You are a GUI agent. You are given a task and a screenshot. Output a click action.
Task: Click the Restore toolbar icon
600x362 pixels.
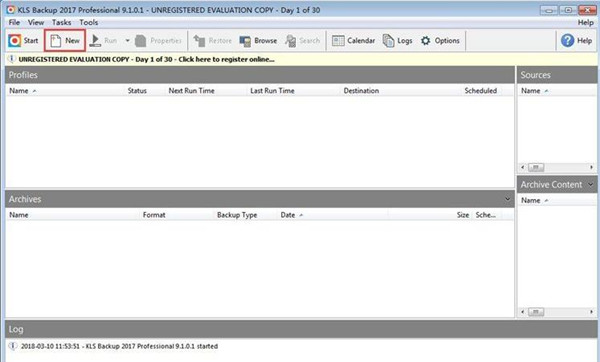pyautogui.click(x=199, y=41)
